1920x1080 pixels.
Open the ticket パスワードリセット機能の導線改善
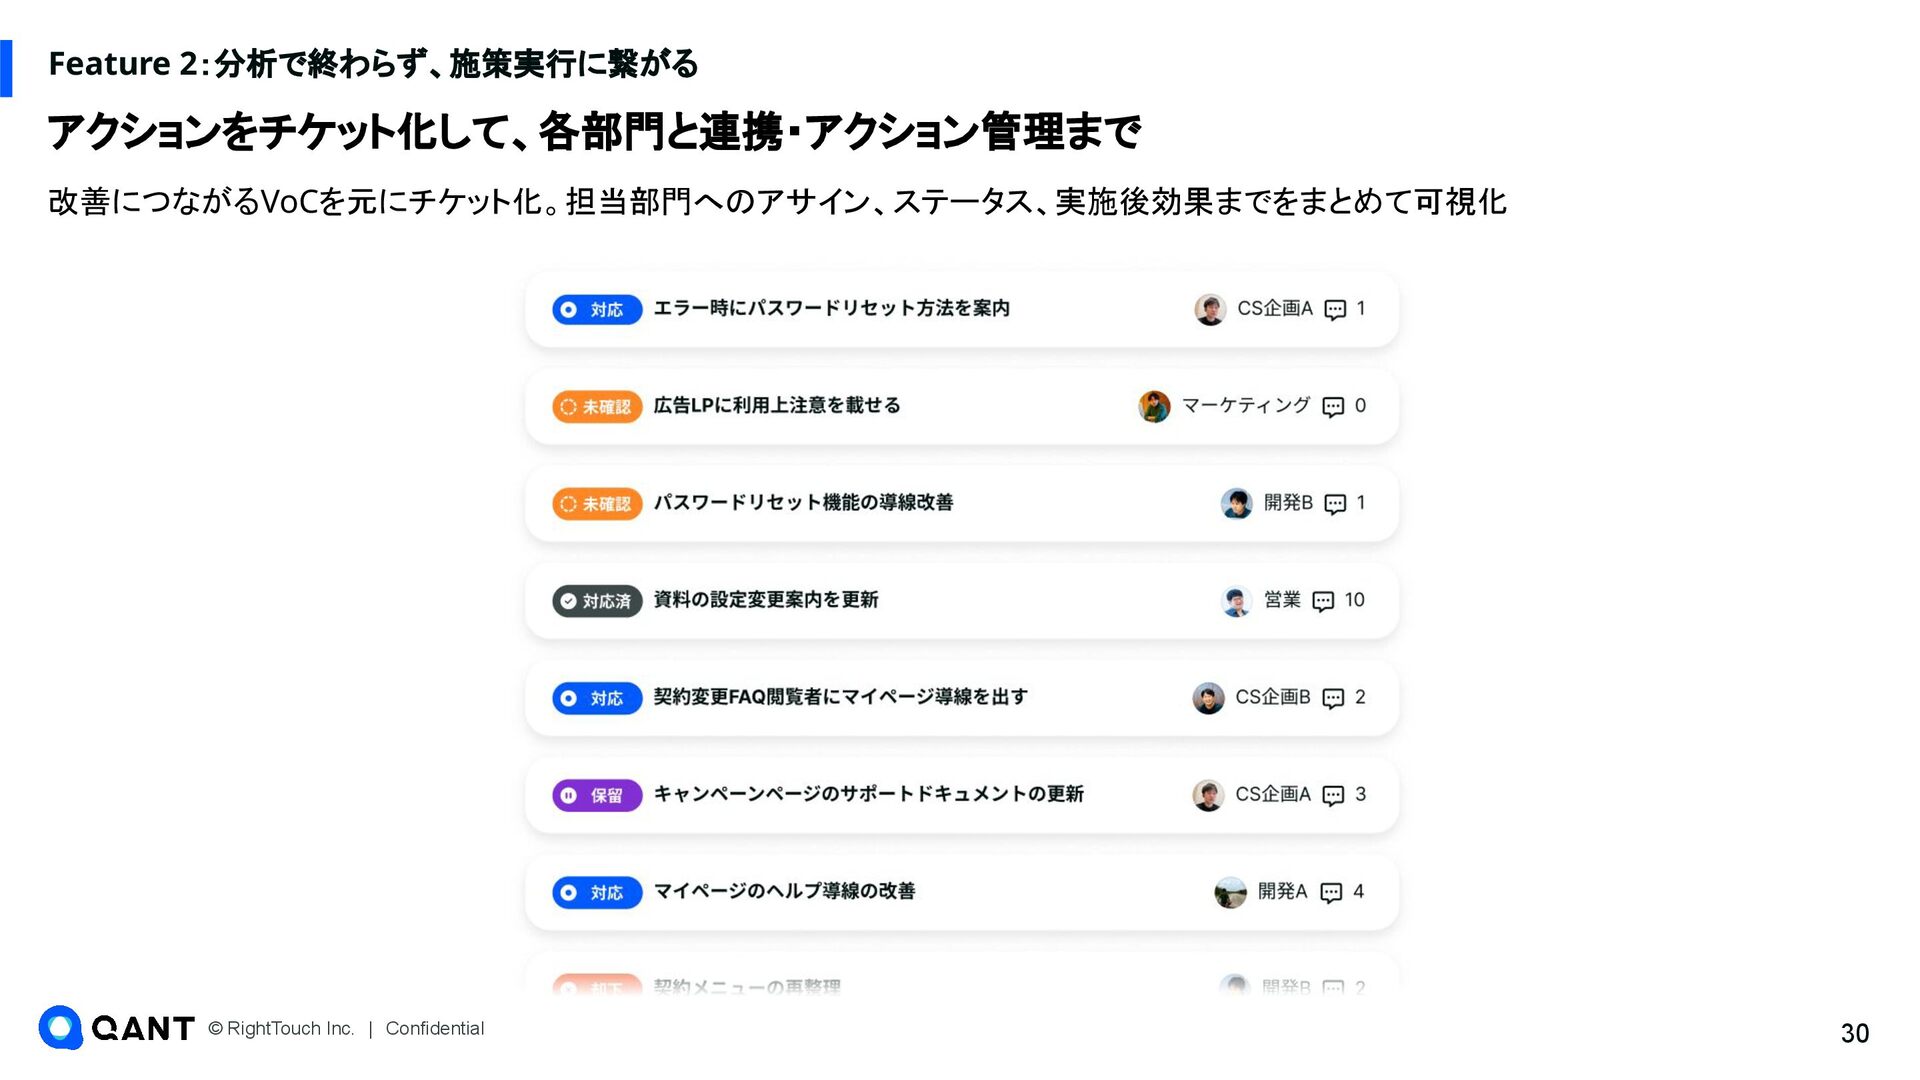pyautogui.click(x=803, y=503)
